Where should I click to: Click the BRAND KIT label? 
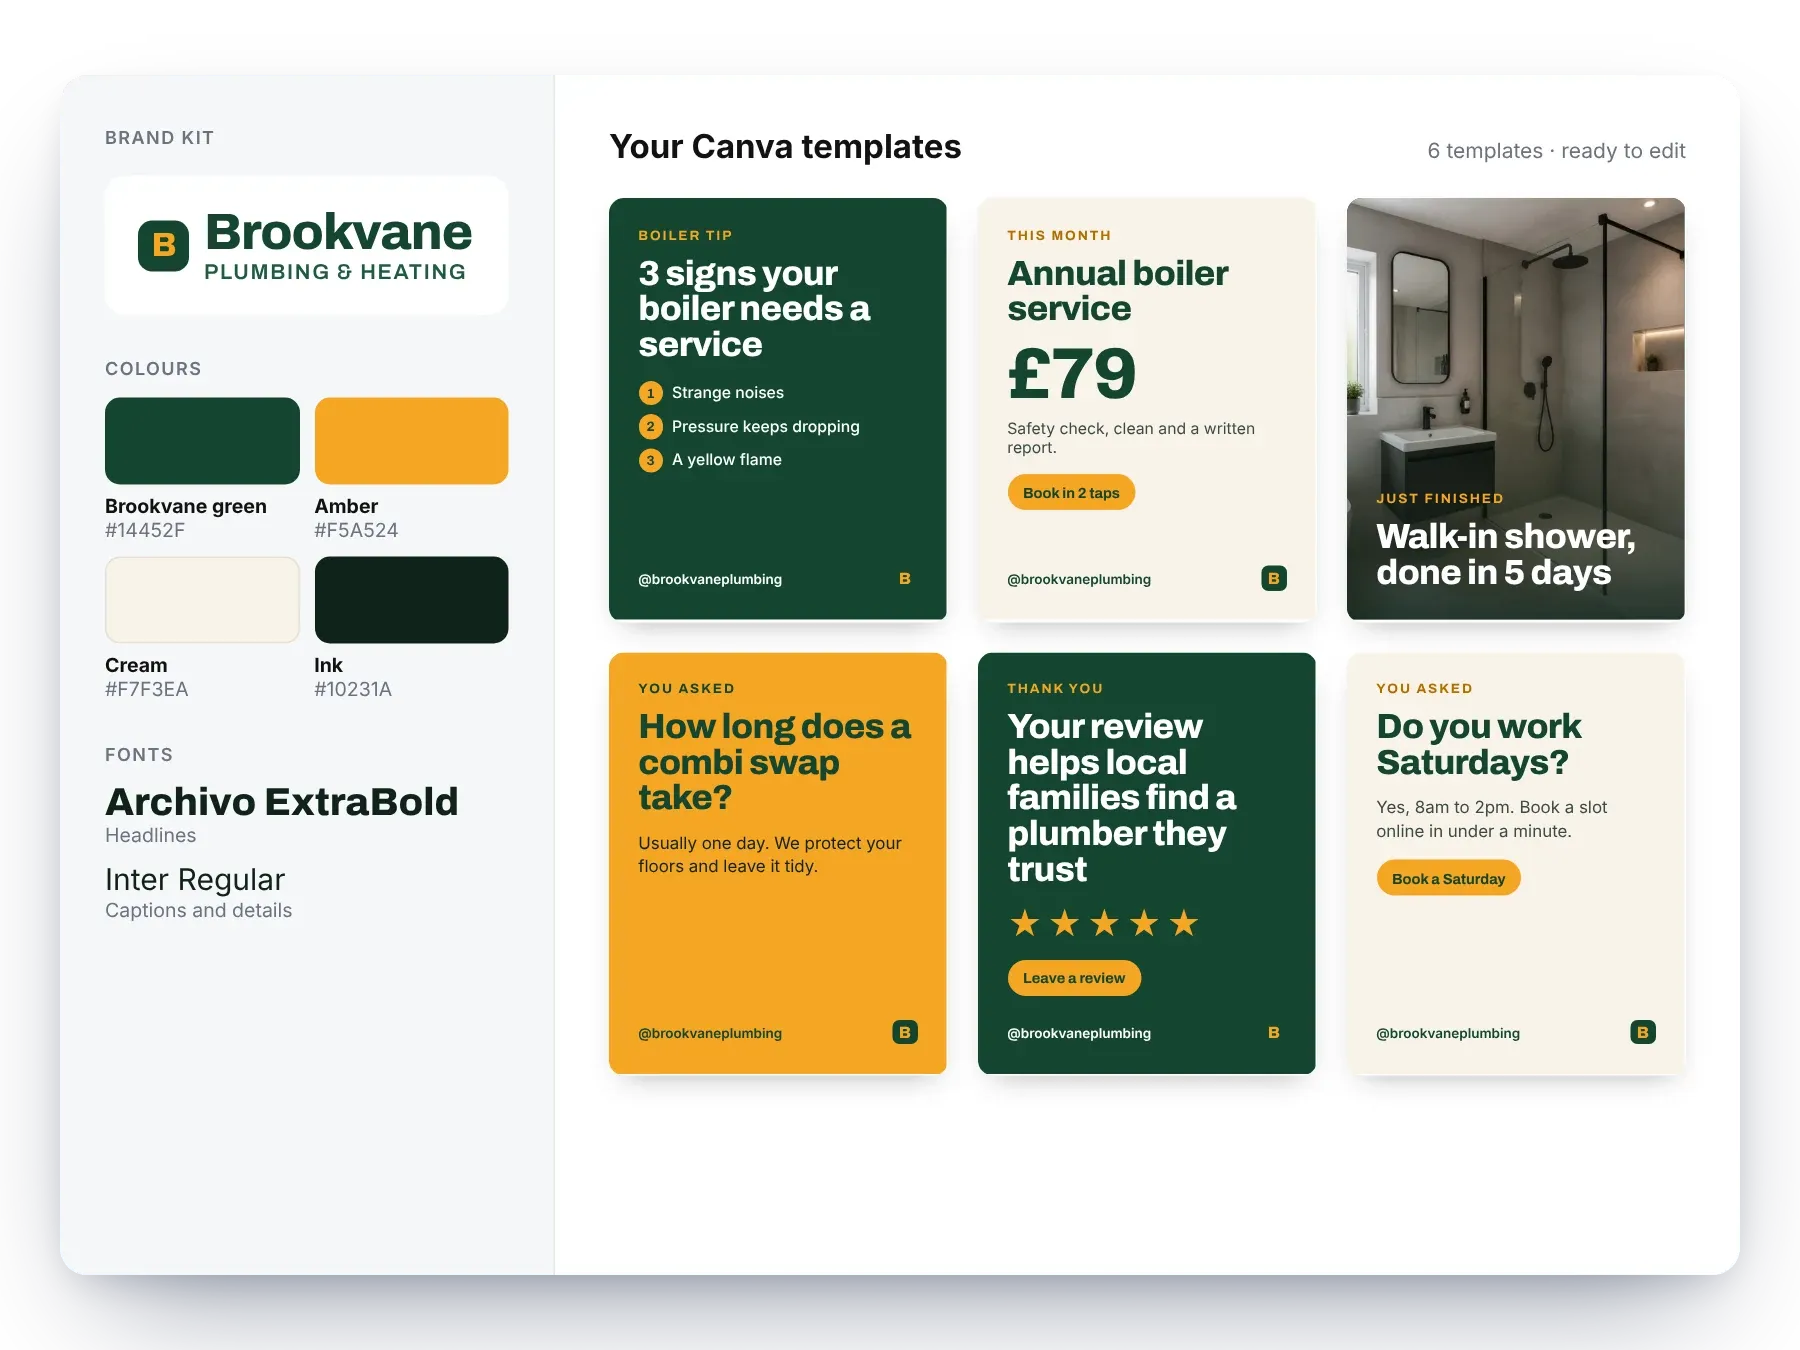click(x=159, y=138)
